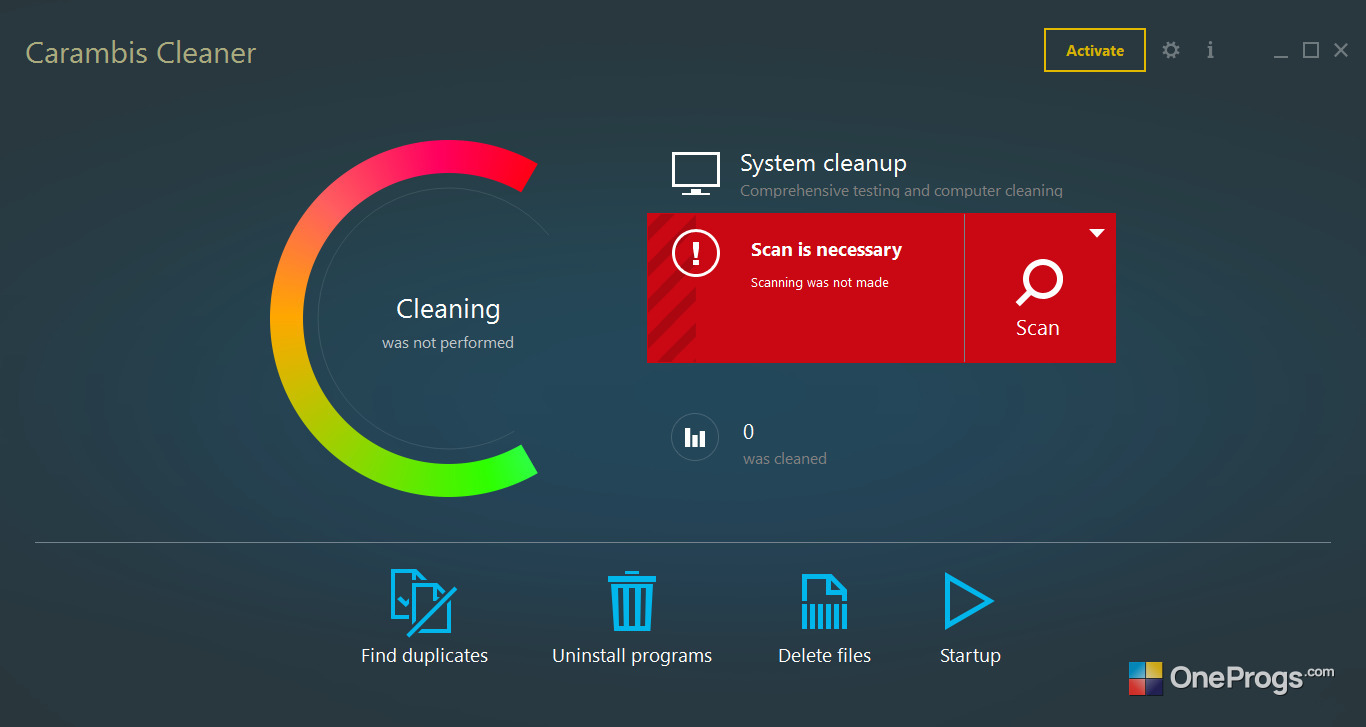Click the 'Scanning was not made' text
Viewport: 1366px width, 727px height.
(820, 283)
